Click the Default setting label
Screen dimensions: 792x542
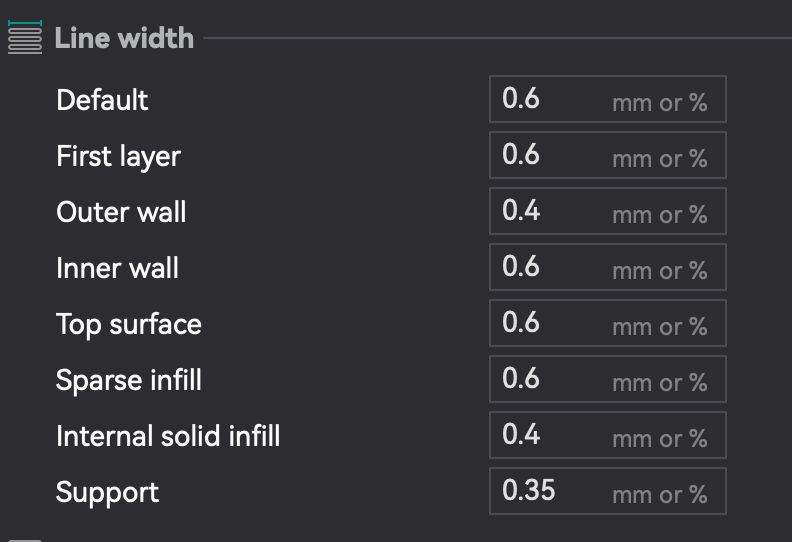click(x=102, y=100)
